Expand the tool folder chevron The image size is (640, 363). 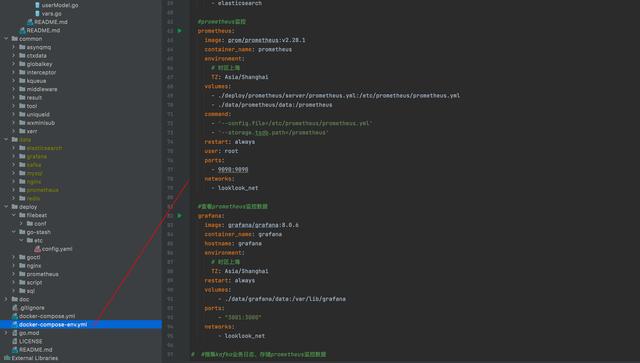point(13,106)
